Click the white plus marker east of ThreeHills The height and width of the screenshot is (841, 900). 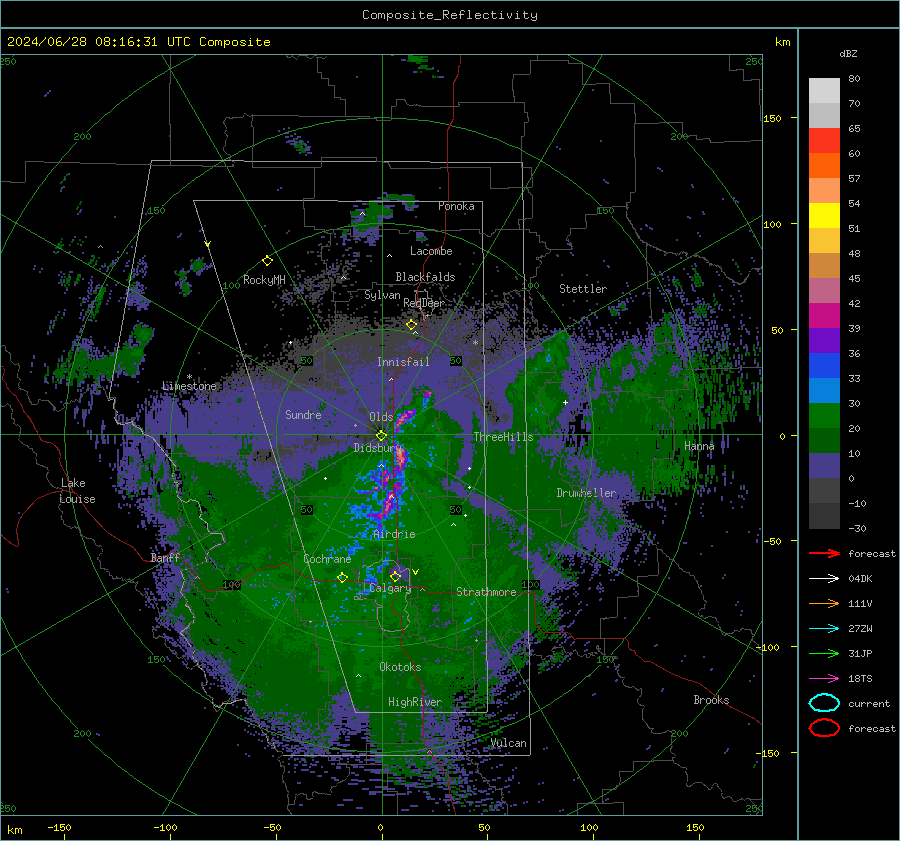coord(565,402)
